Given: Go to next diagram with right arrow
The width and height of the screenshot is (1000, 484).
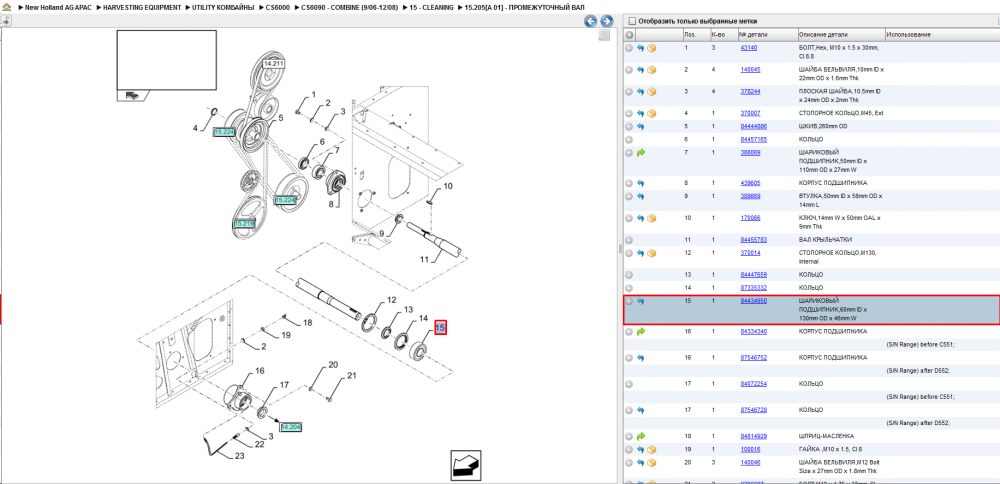Looking at the screenshot, I should pyautogui.click(x=607, y=21).
